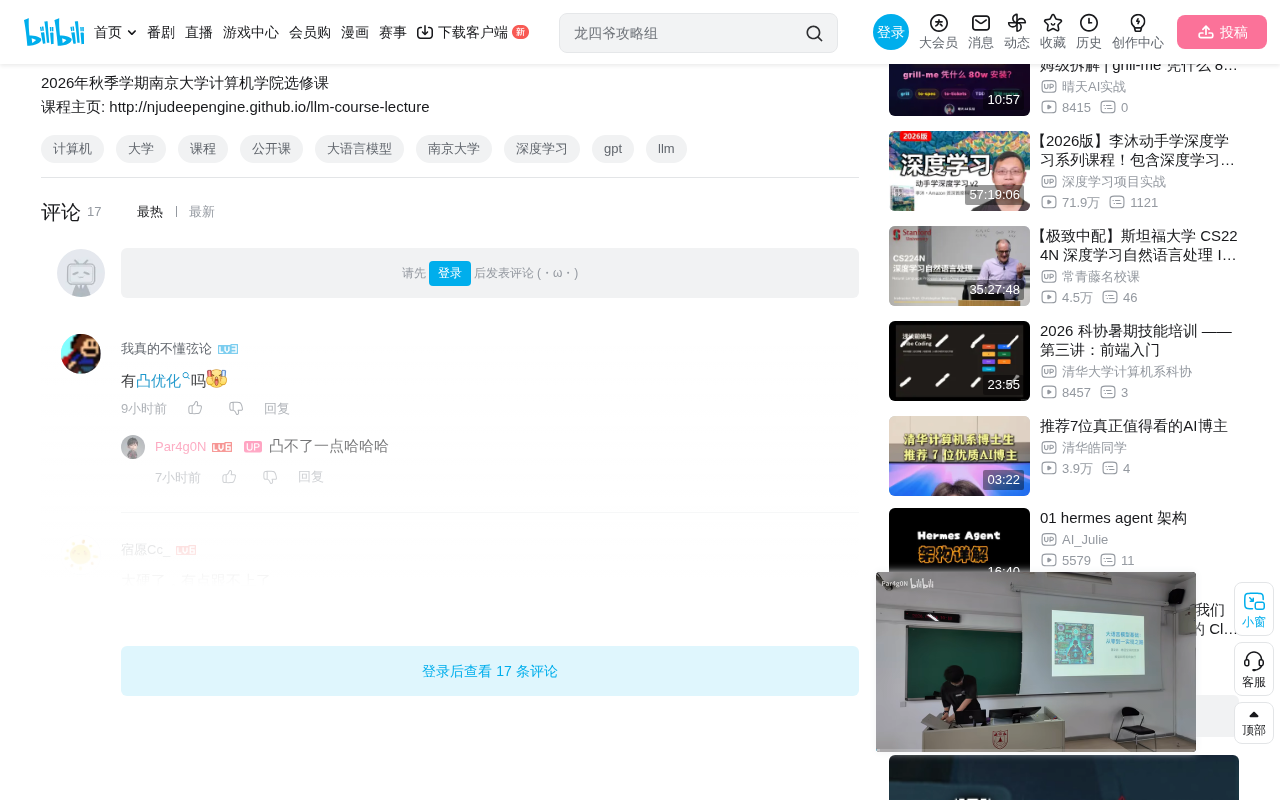Select the 课程 tag

pyautogui.click(x=203, y=149)
